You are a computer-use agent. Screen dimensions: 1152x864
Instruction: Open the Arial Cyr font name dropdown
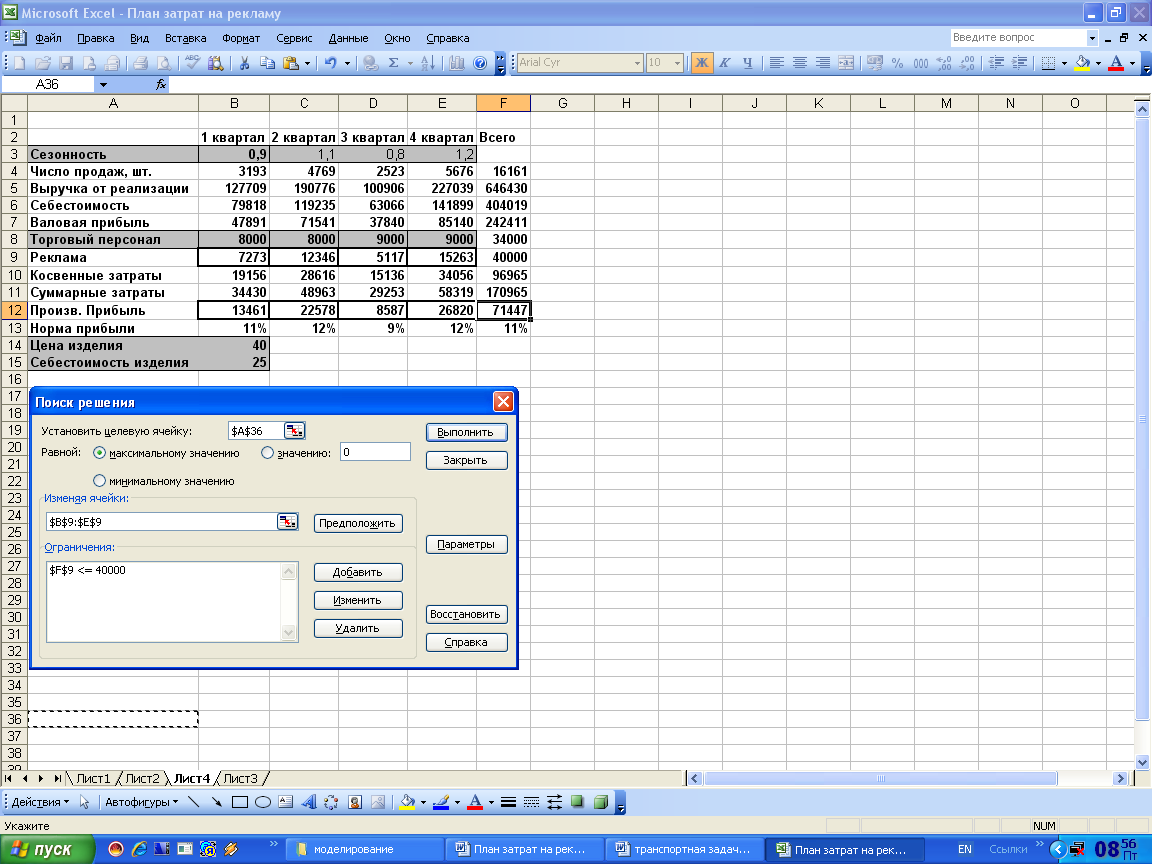click(x=637, y=63)
